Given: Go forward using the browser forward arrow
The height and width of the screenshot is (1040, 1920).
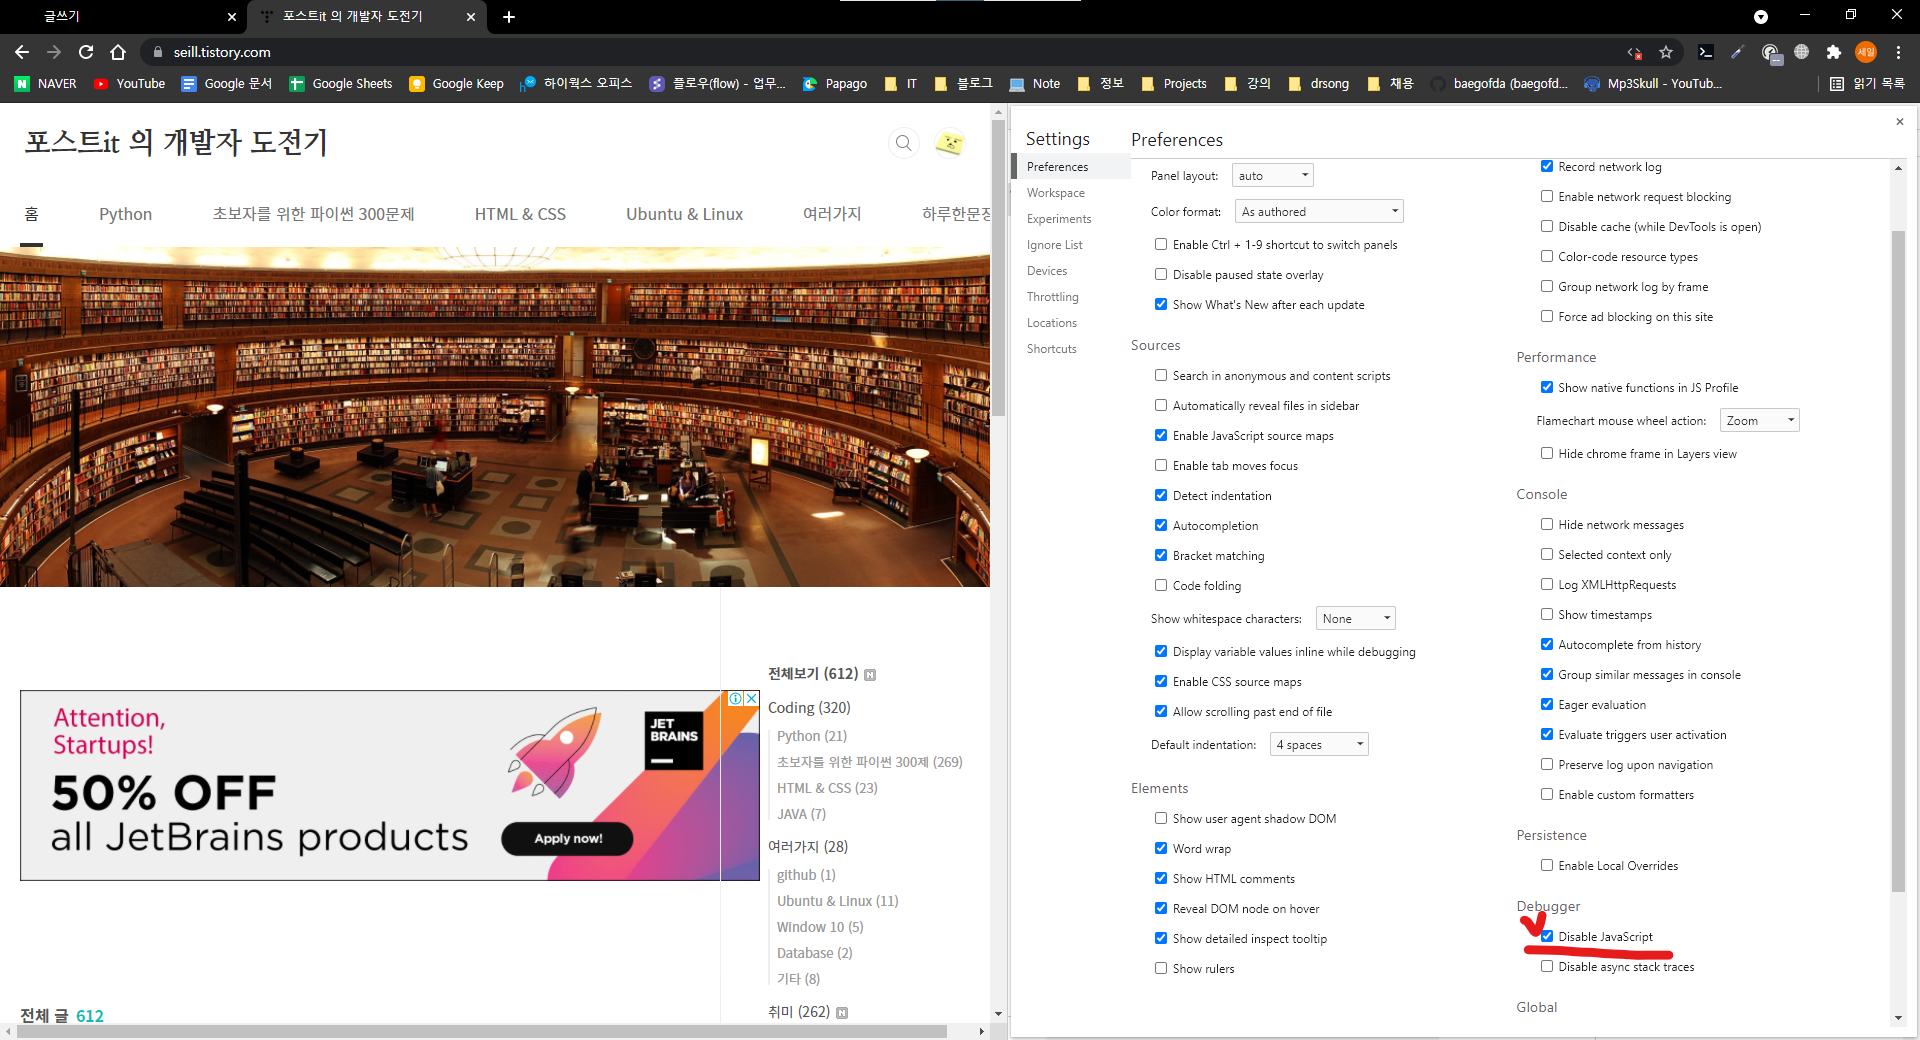Looking at the screenshot, I should point(54,52).
